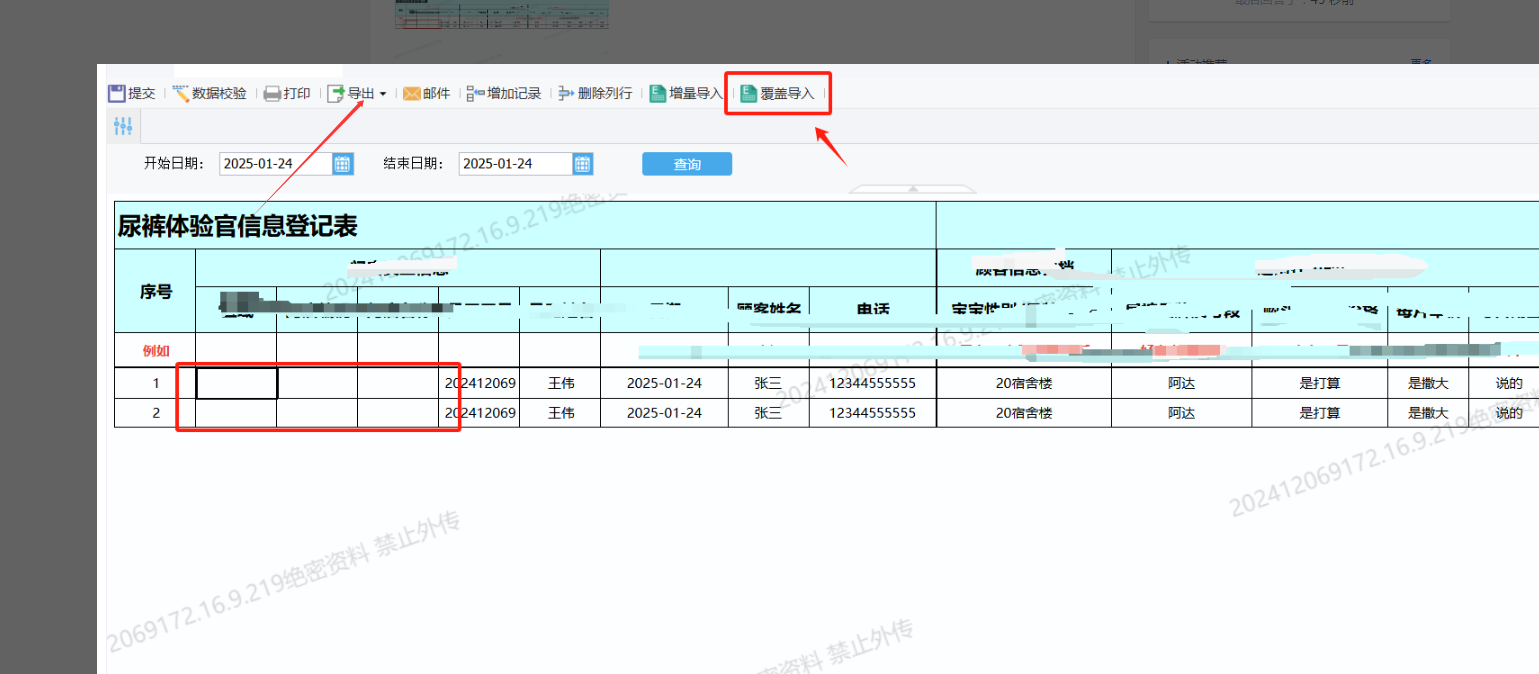Select phone 12344555555 in row 2
The width and height of the screenshot is (1539, 674).
(x=873, y=412)
